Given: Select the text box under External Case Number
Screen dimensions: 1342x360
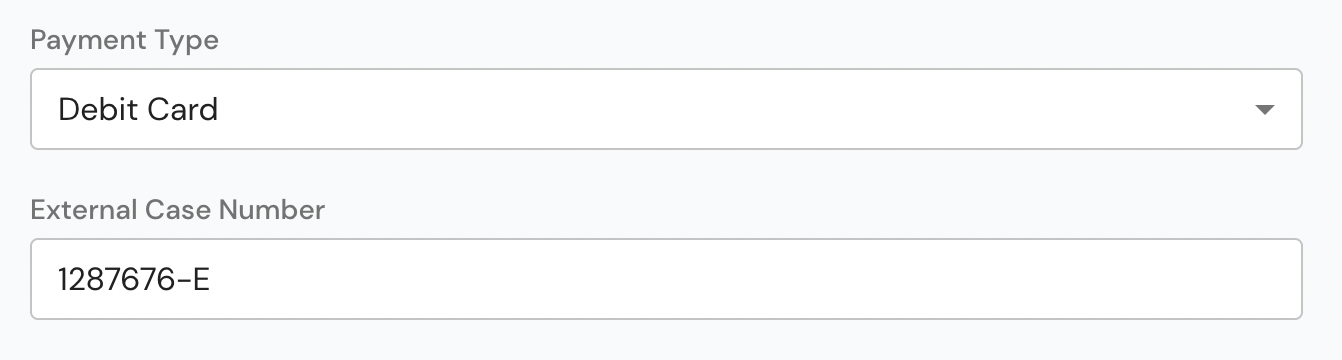Looking at the screenshot, I should tap(666, 279).
